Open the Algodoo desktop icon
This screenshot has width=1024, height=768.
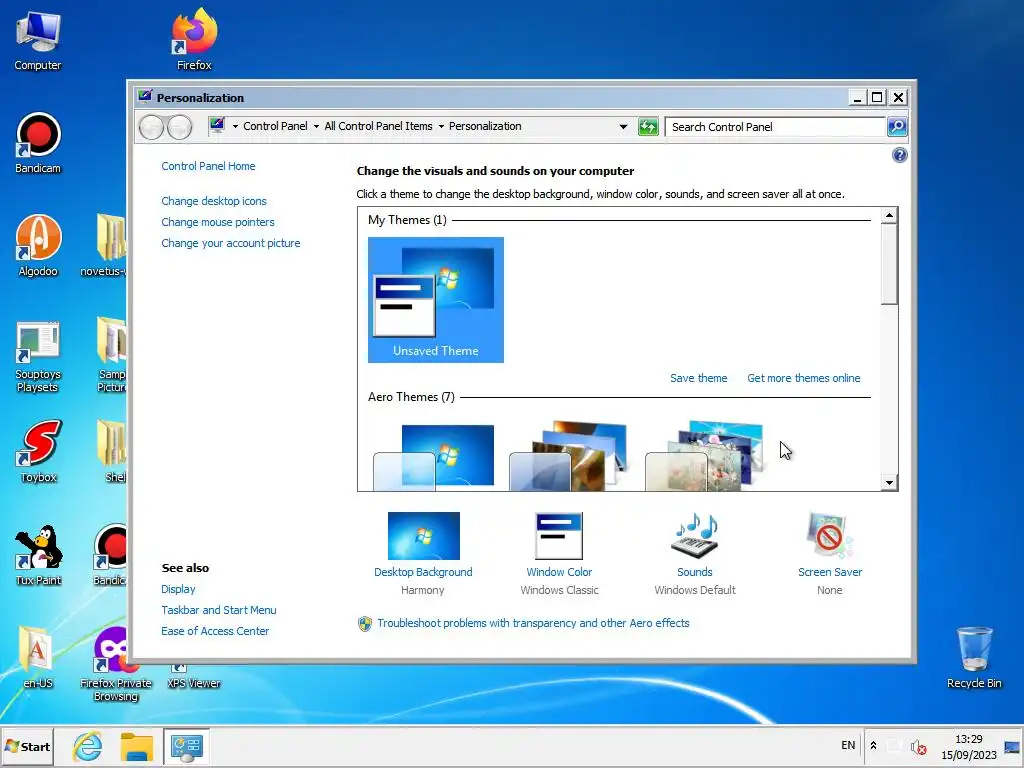[38, 246]
